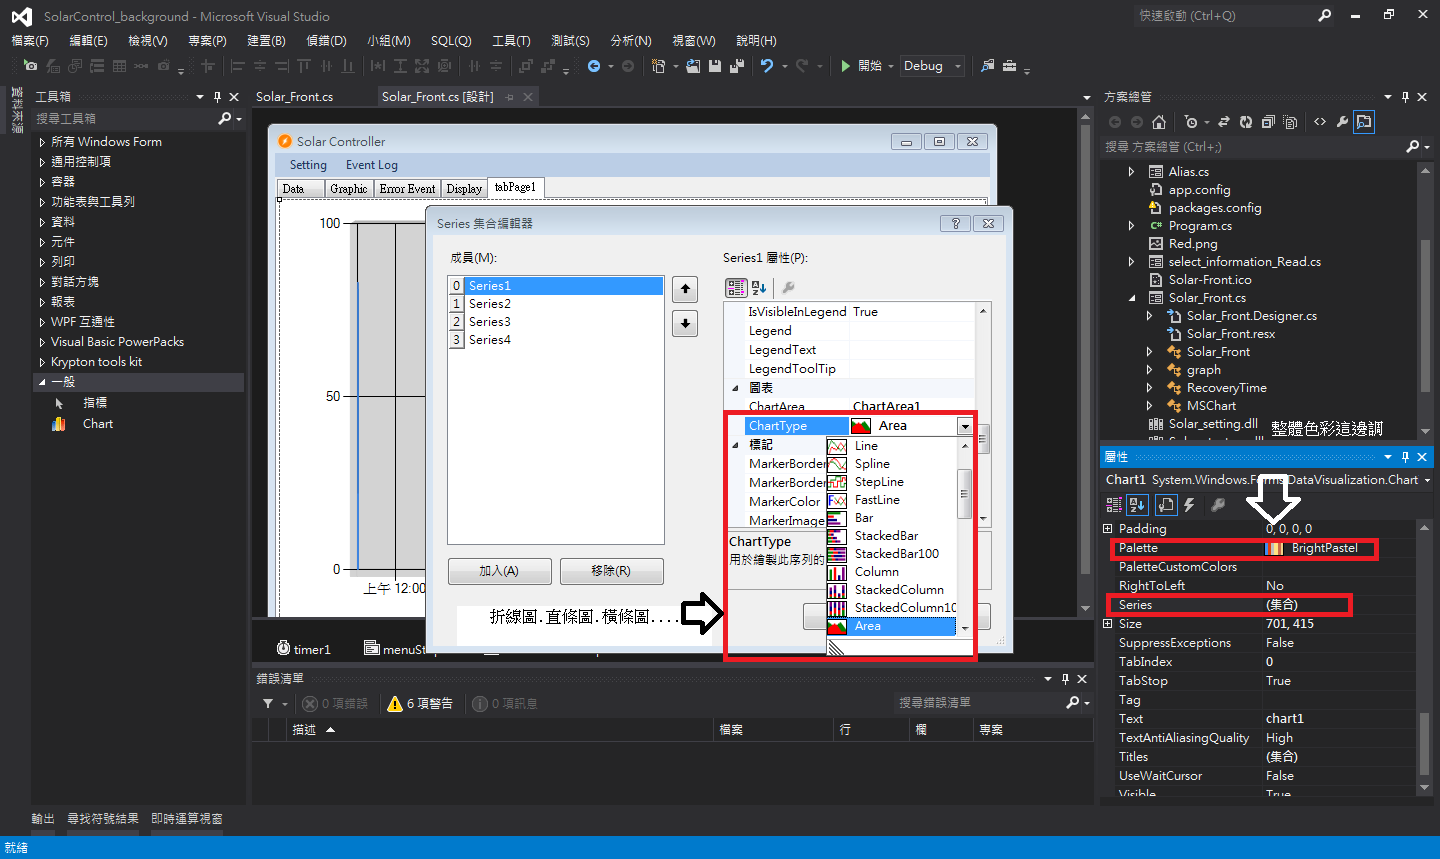This screenshot has height=859, width=1440.
Task: Choose the Line chart type icon
Action: (837, 446)
